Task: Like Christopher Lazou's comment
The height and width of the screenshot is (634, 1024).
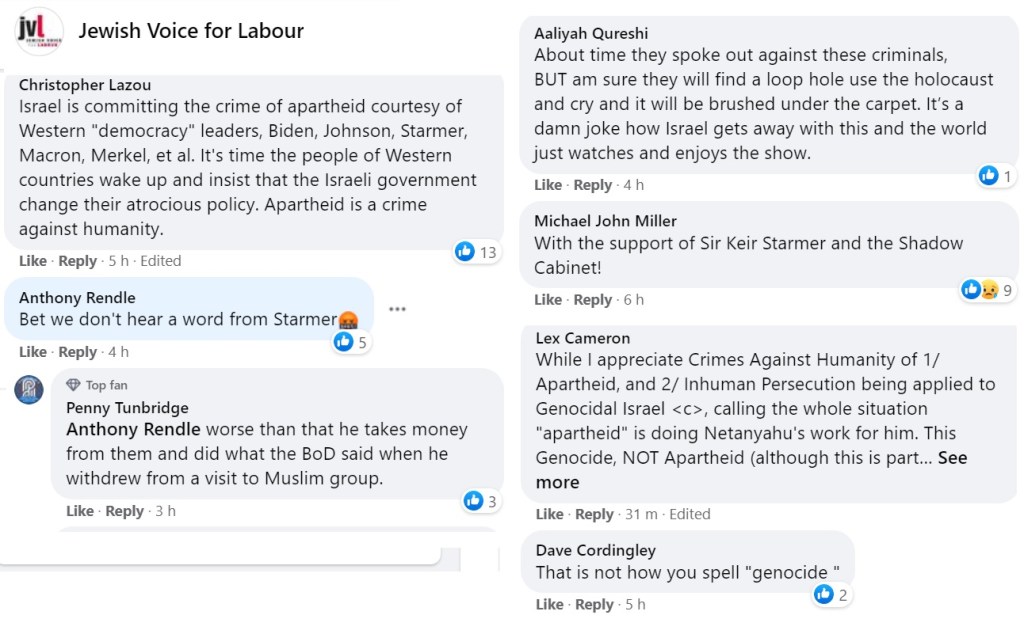Action: tap(33, 261)
